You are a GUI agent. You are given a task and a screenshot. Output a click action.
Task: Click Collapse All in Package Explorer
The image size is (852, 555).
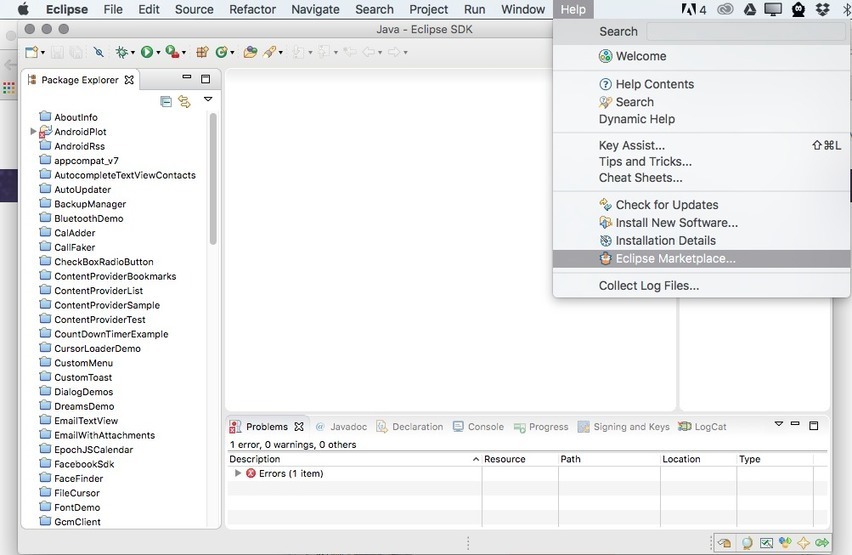coord(166,101)
